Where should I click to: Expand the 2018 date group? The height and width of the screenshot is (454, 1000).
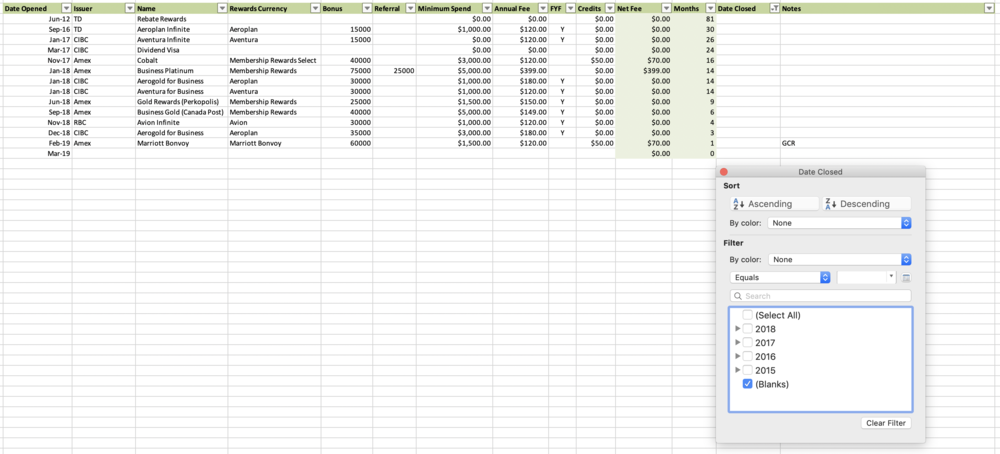[738, 329]
